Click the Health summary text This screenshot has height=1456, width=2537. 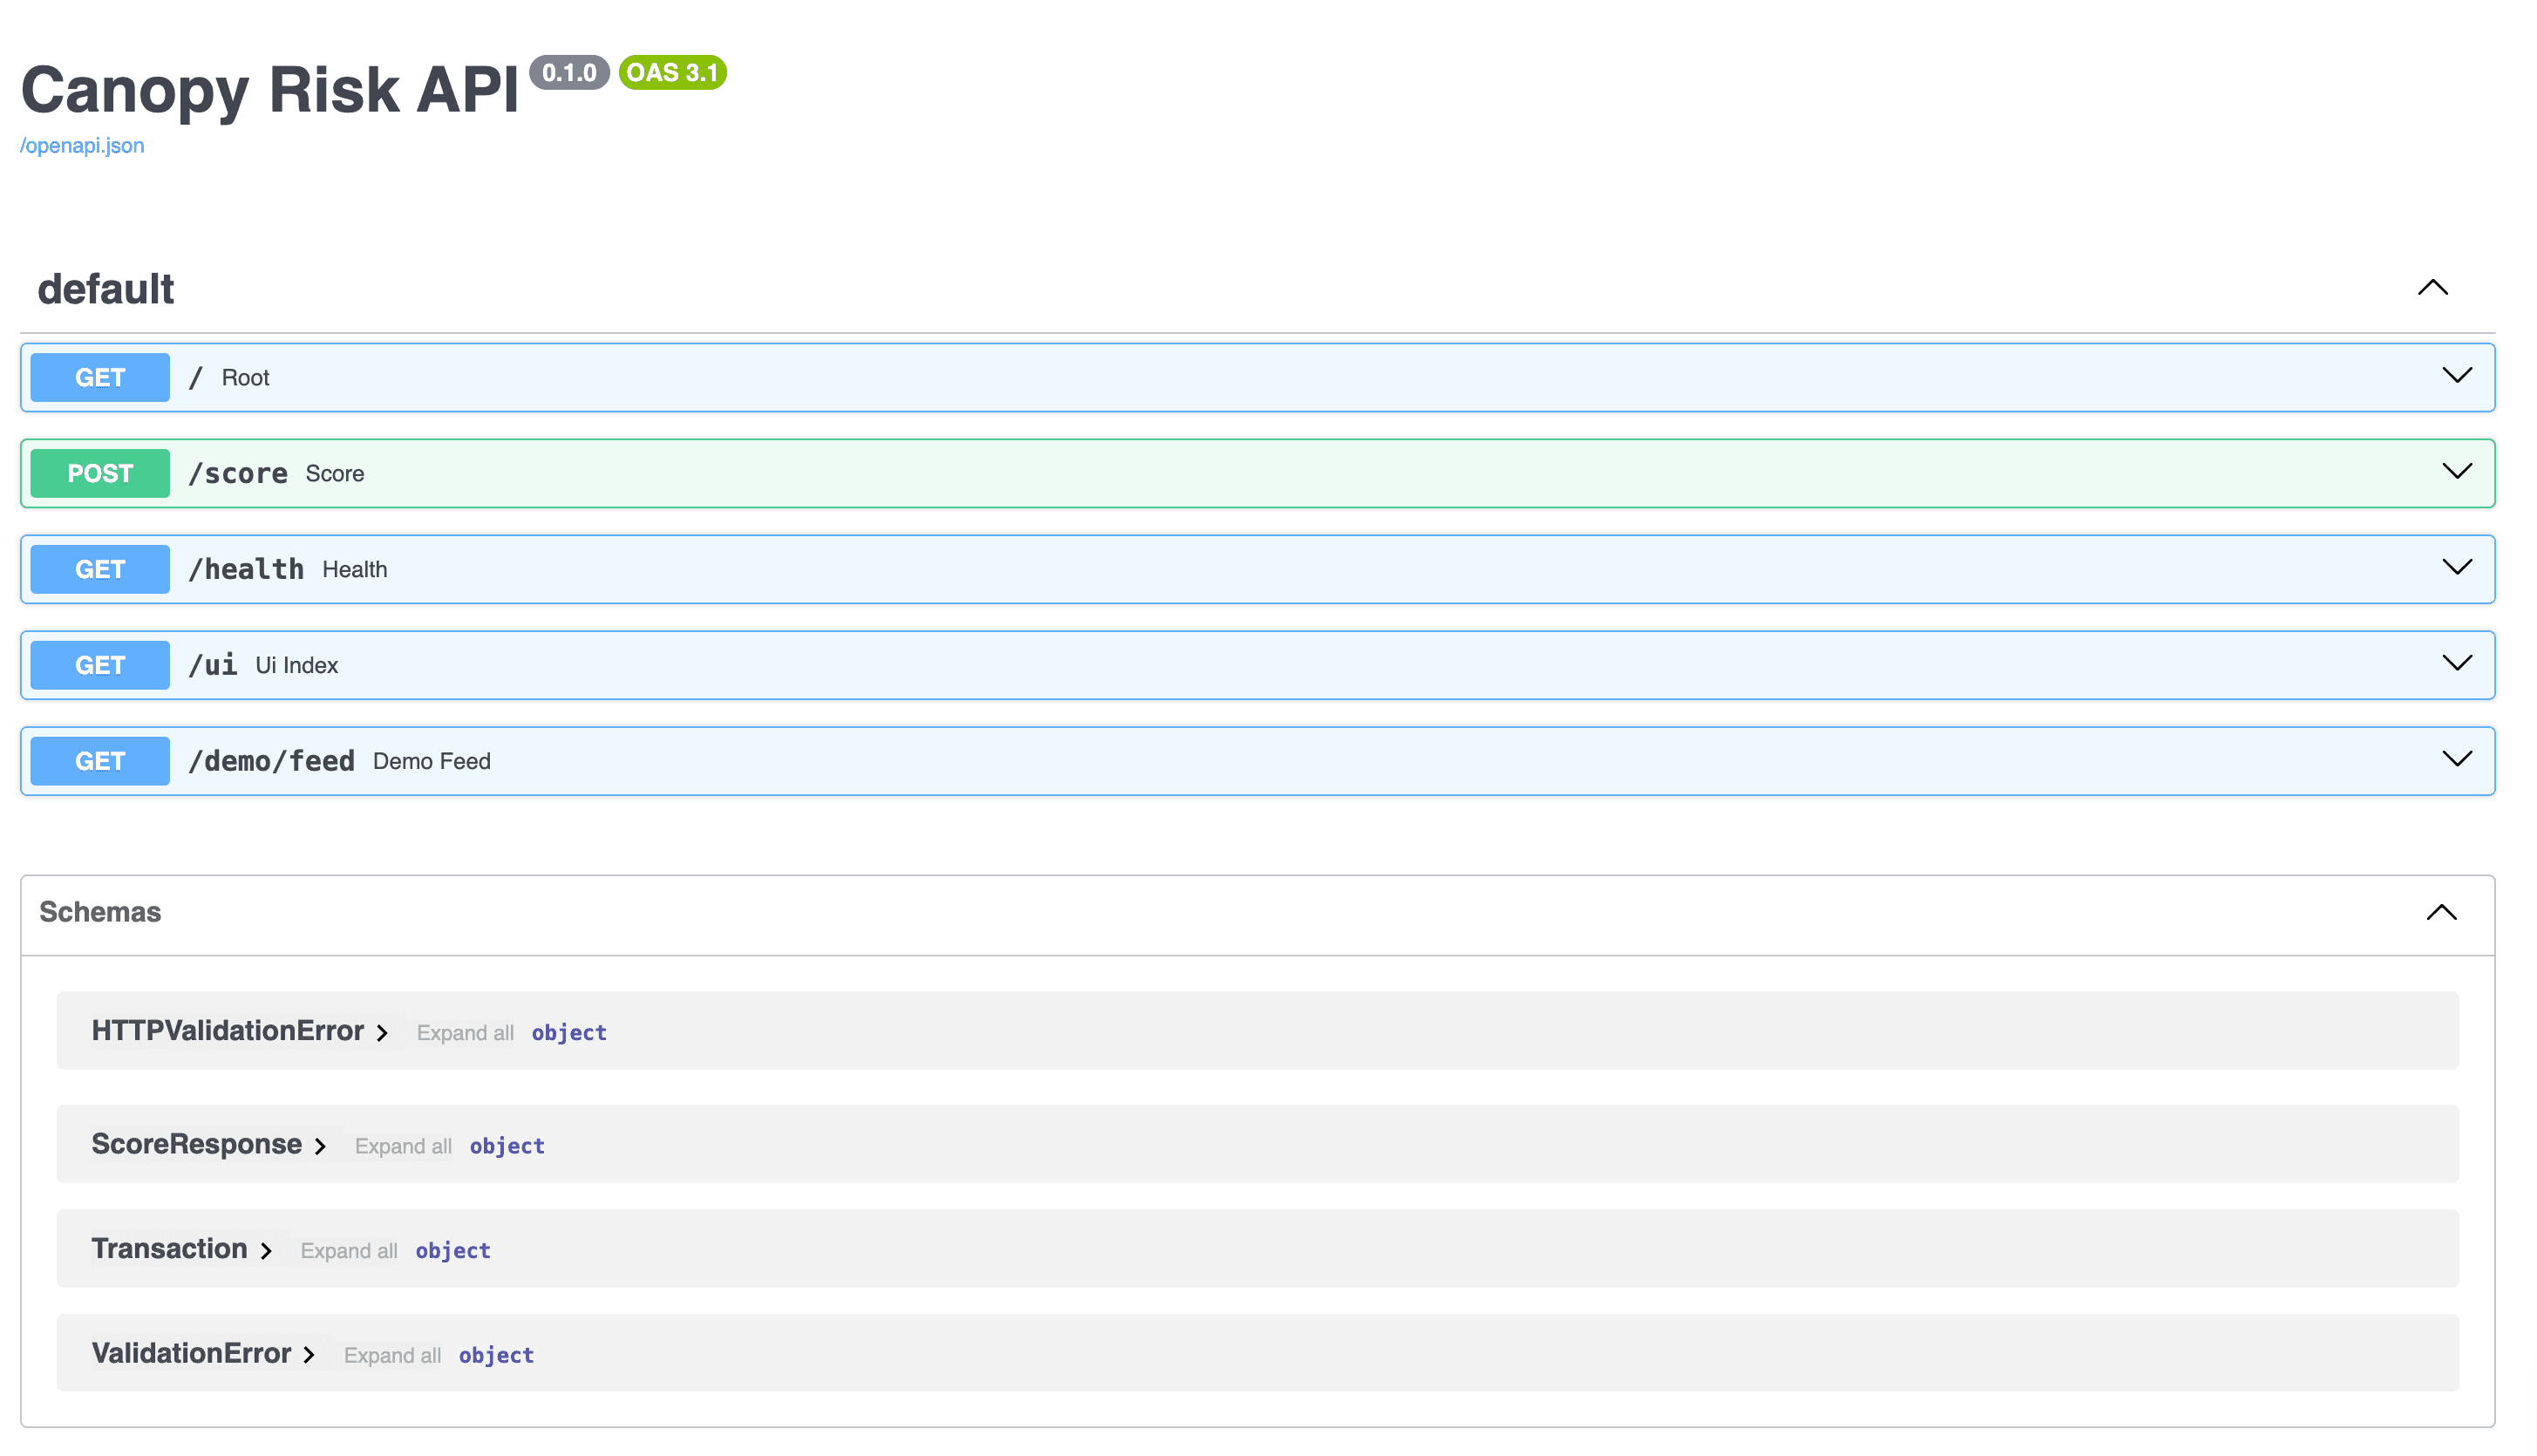click(355, 570)
